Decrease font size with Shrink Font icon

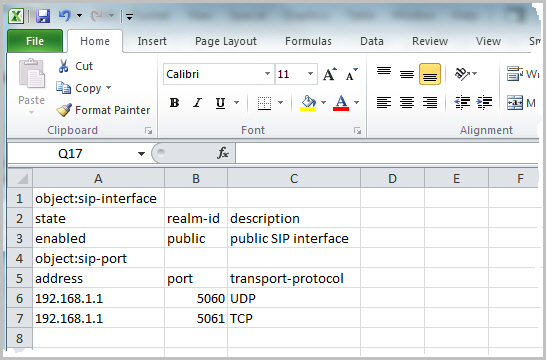[x=352, y=74]
